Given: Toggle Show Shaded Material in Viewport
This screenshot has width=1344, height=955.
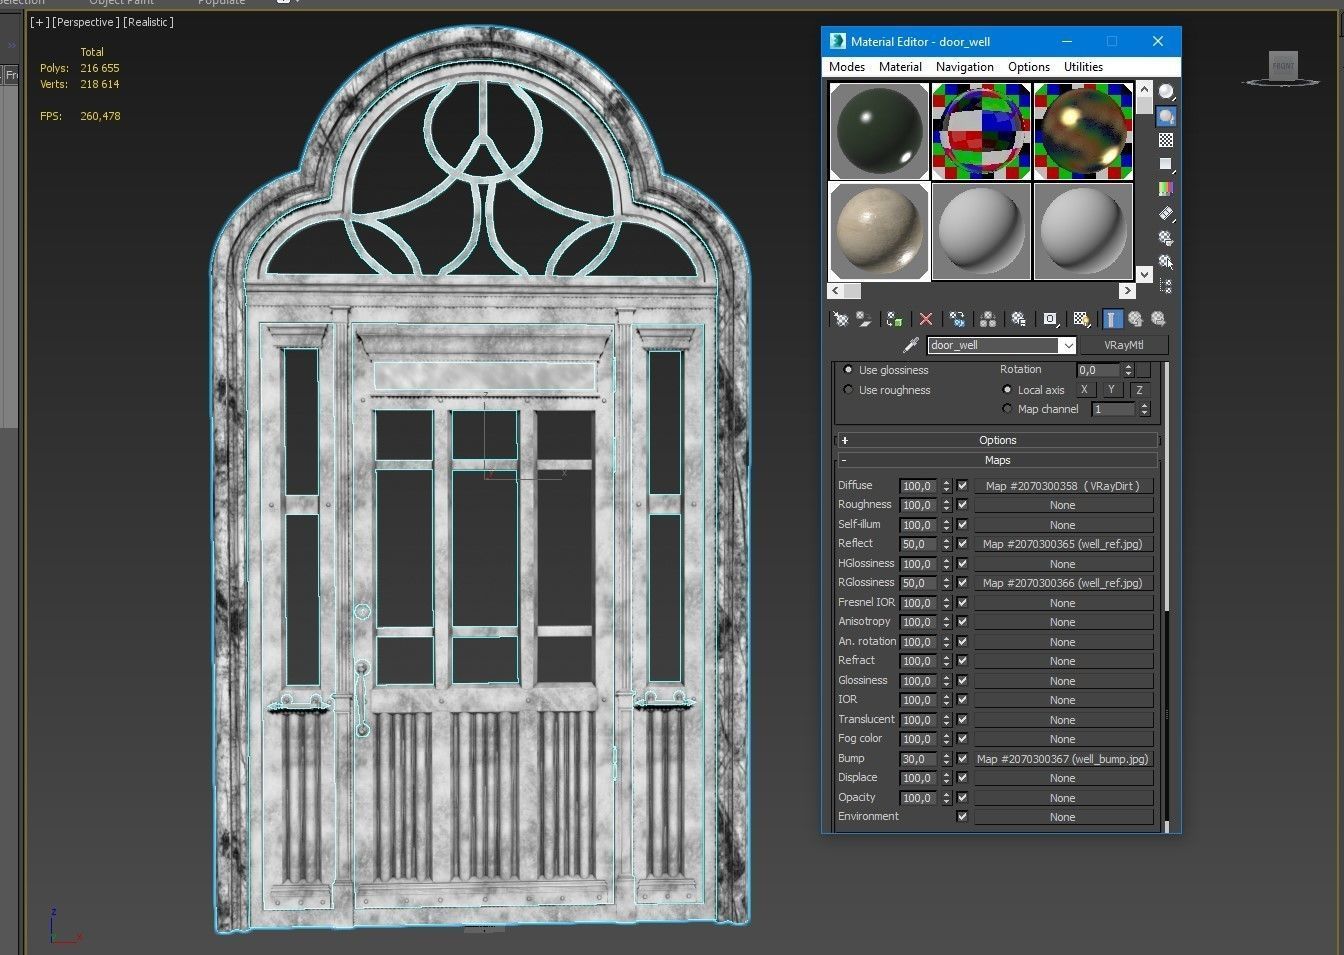Looking at the screenshot, I should (1081, 319).
